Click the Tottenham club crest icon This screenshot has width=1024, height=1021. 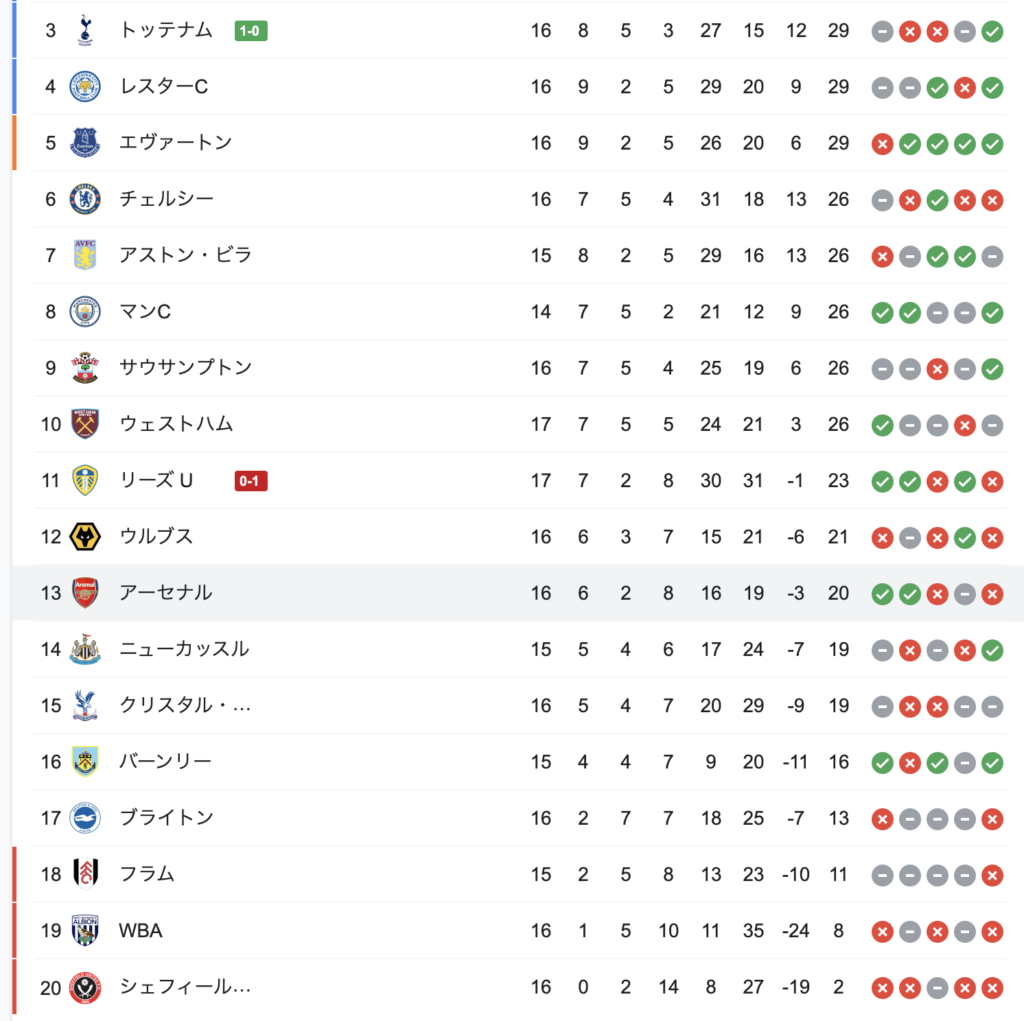(x=85, y=31)
